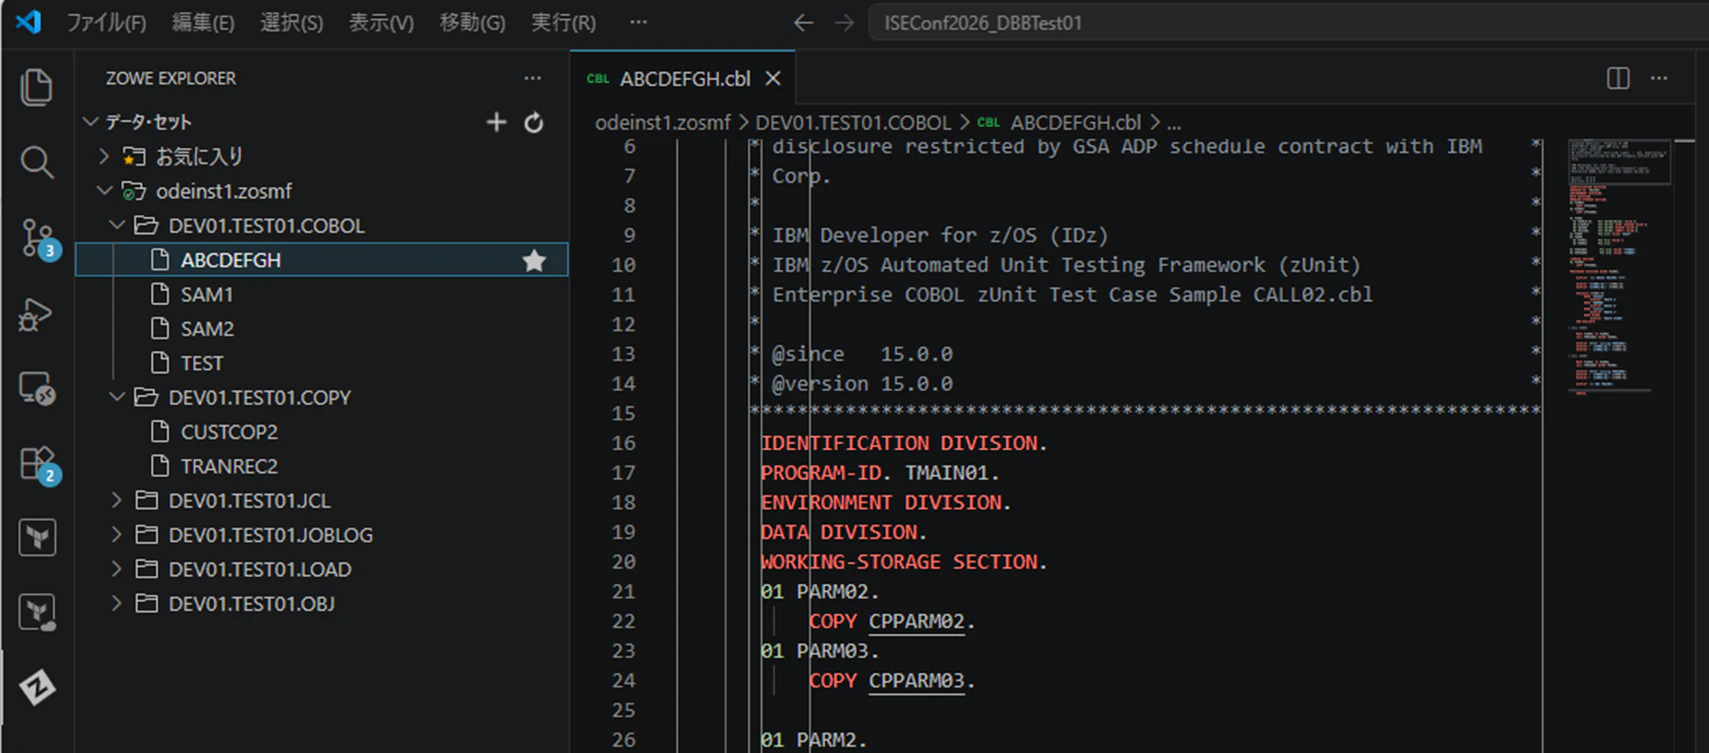Open the HashiCorp Terraform view
The width and height of the screenshot is (1709, 753).
[x=37, y=538]
